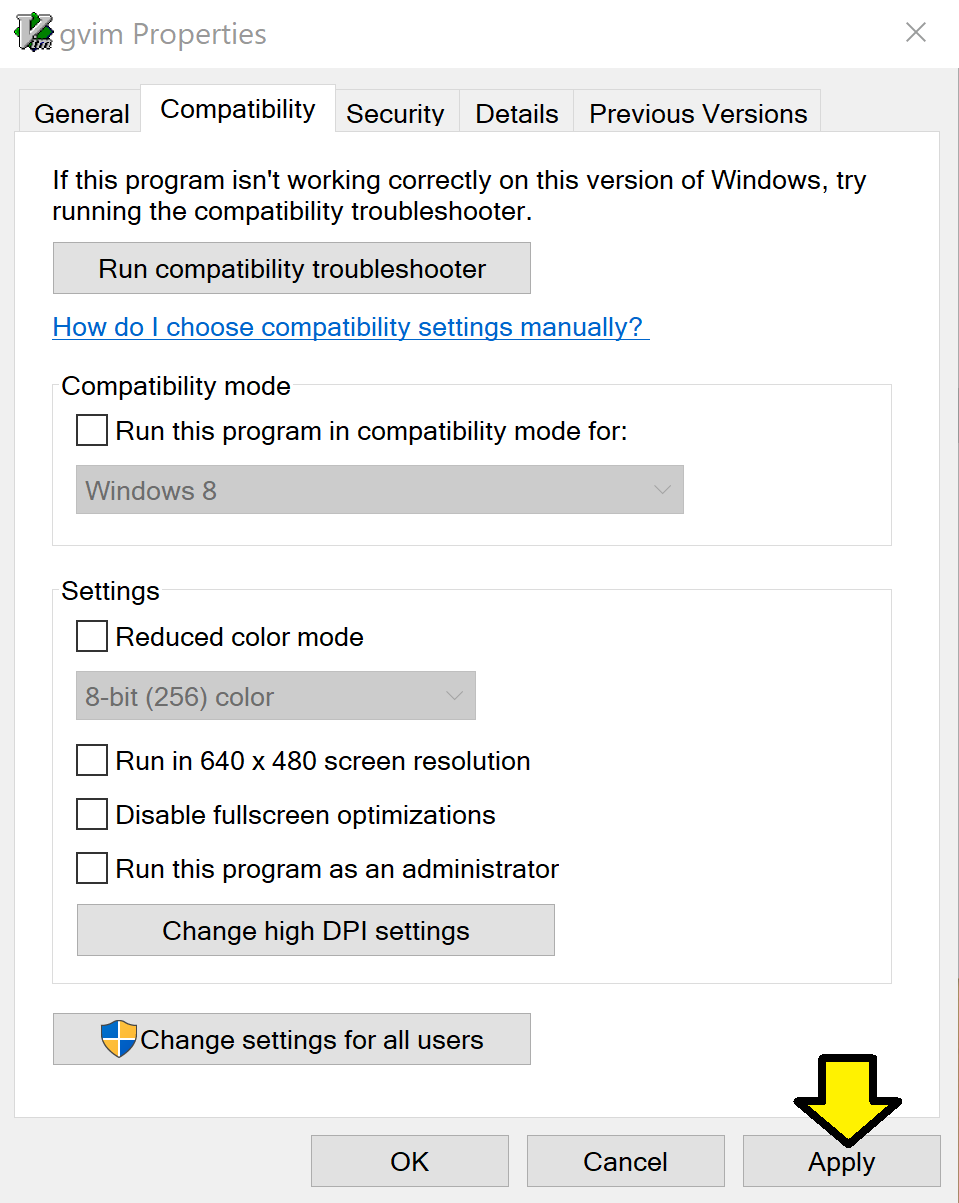Click Change high DPI settings

316,930
